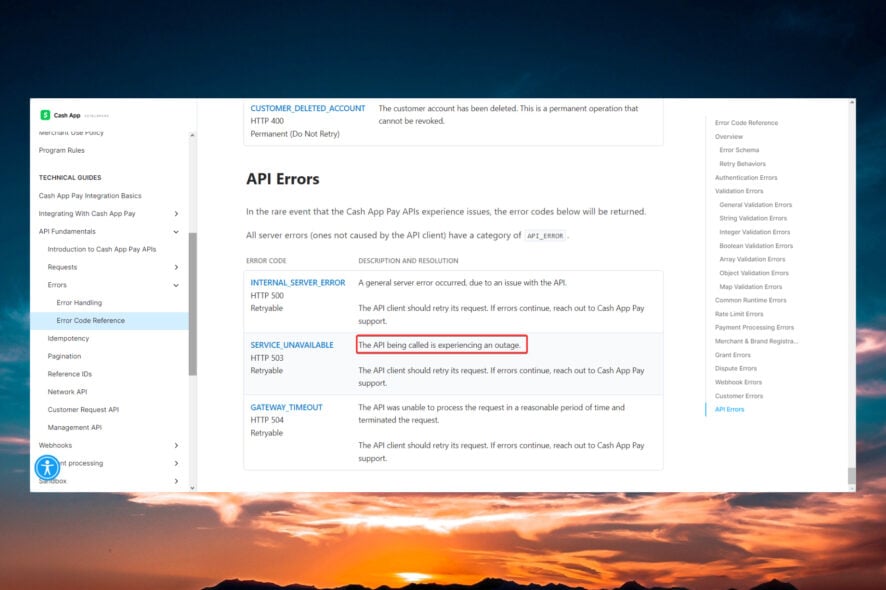This screenshot has height=590, width=886.
Task: Jump to Integer Validation Errors
Action: tap(754, 232)
